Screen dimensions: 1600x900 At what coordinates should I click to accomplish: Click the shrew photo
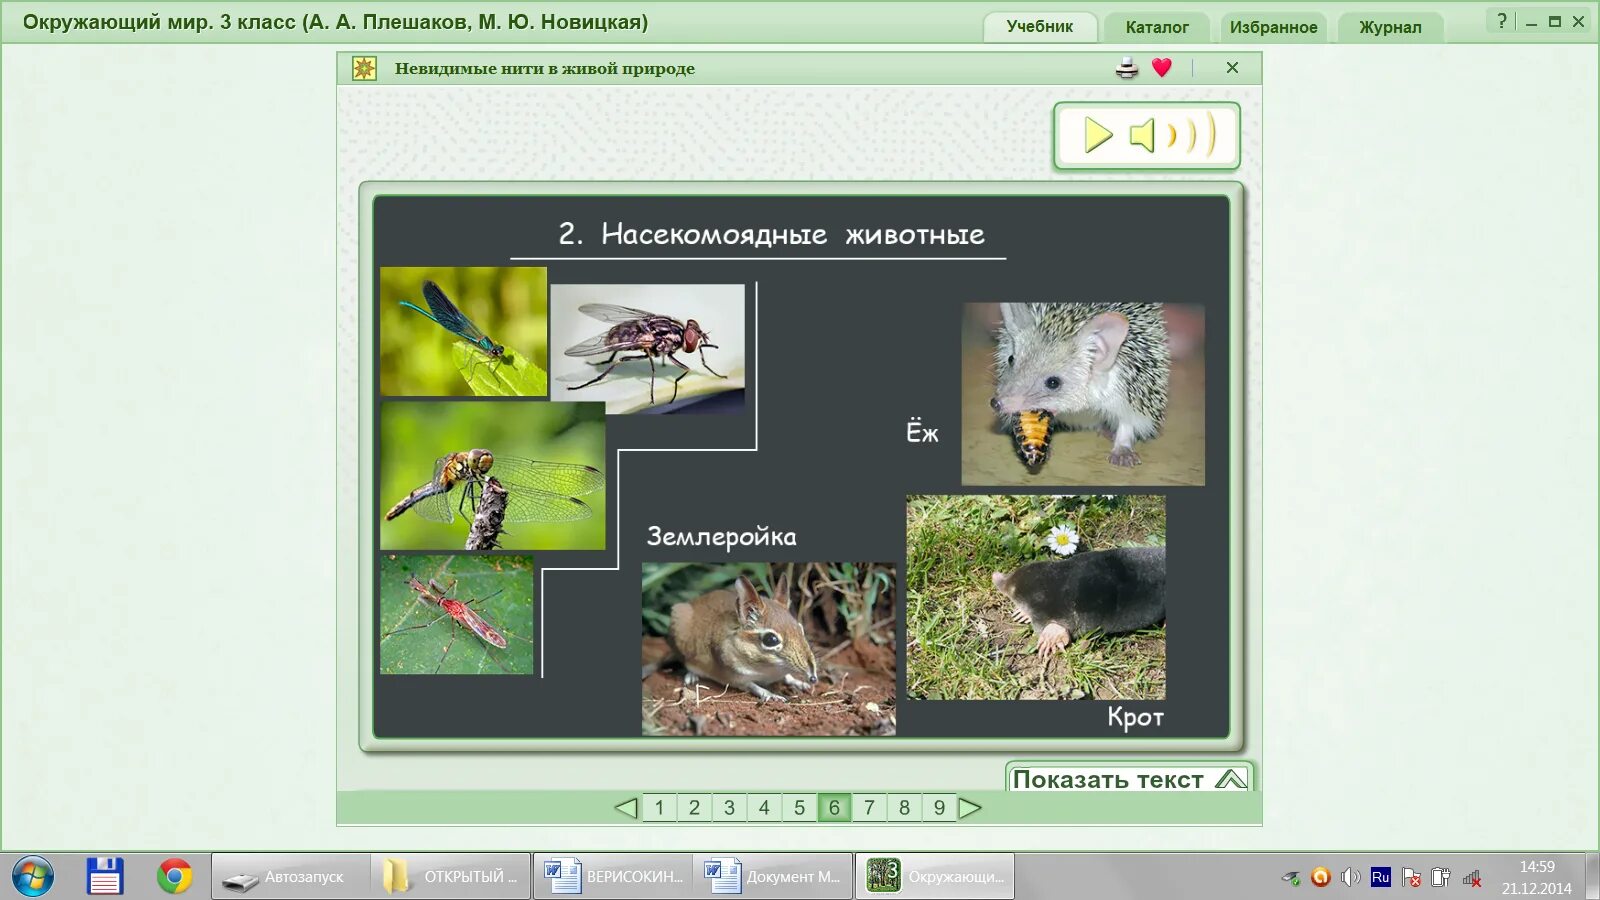point(768,648)
